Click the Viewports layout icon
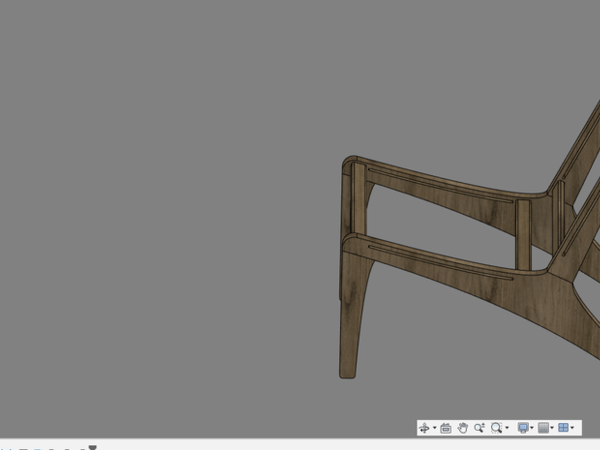 [563, 428]
